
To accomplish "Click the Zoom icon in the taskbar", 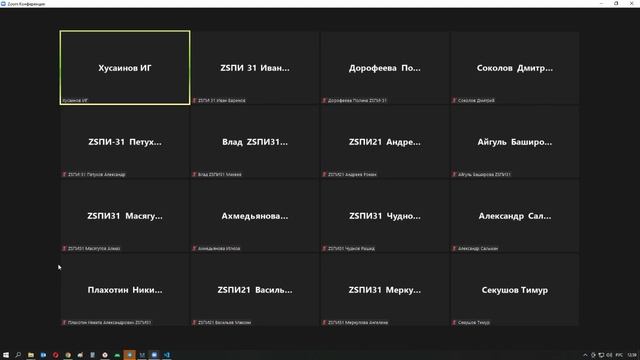I will tap(154, 355).
